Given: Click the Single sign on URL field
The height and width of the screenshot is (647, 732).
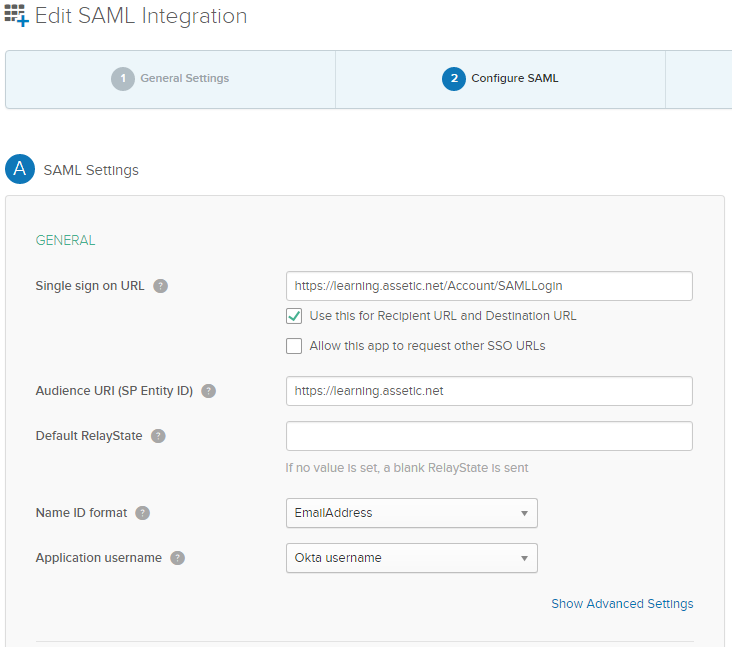Looking at the screenshot, I should click(489, 286).
